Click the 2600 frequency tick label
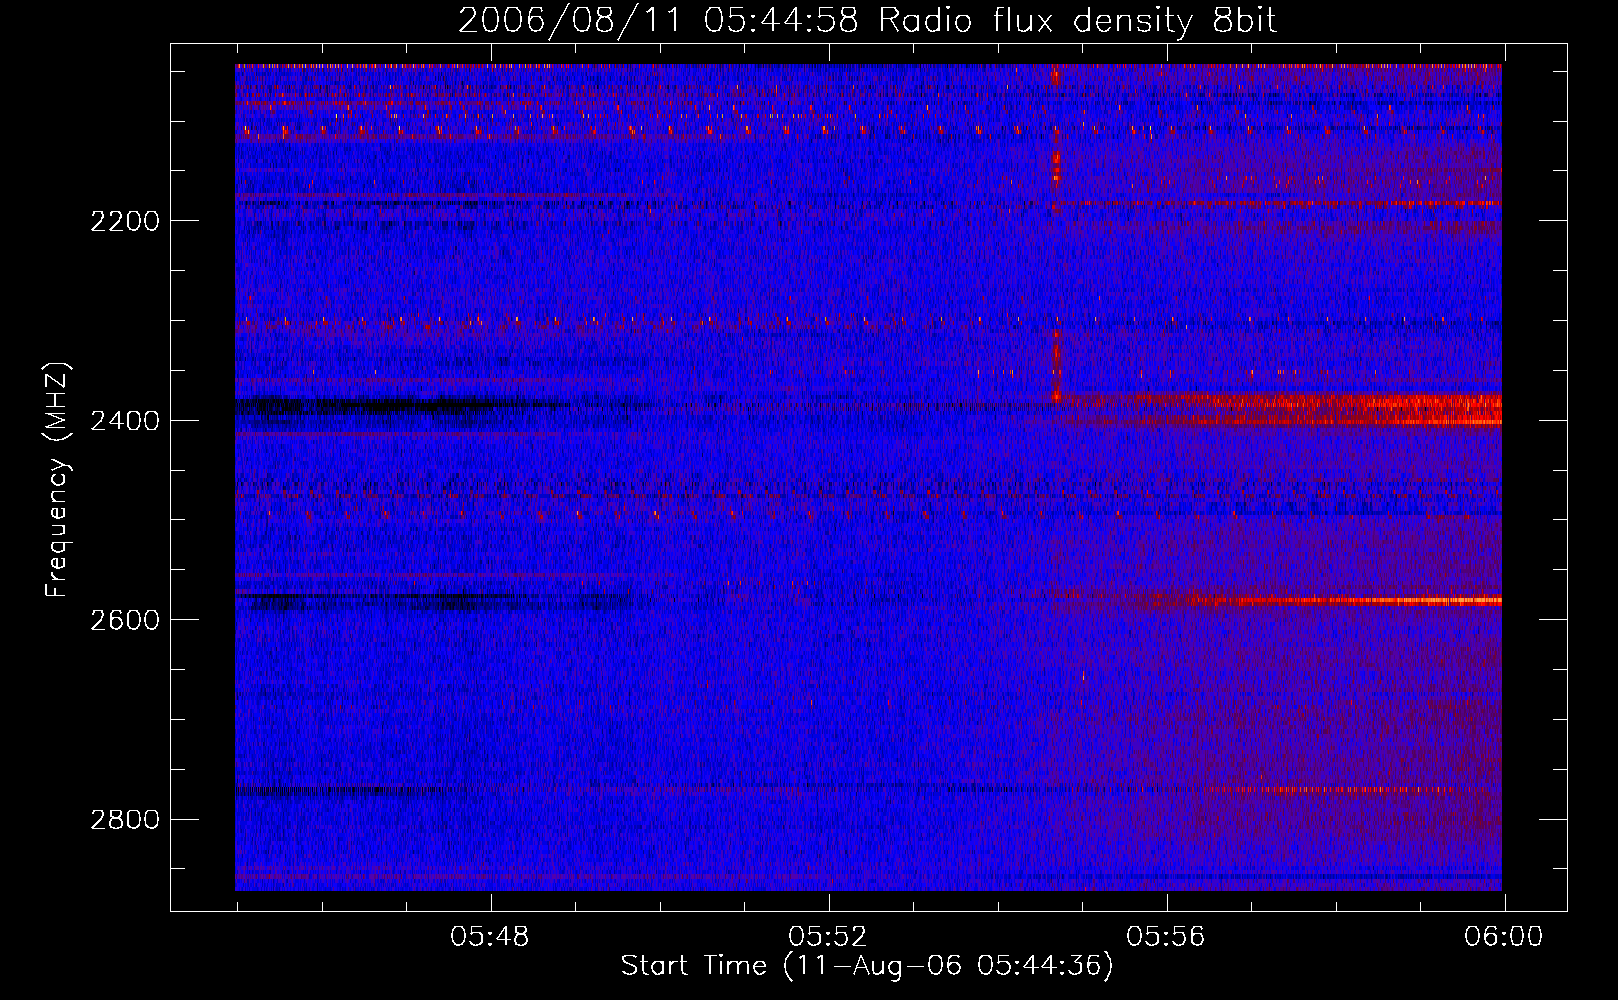The height and width of the screenshot is (1000, 1618). [125, 620]
